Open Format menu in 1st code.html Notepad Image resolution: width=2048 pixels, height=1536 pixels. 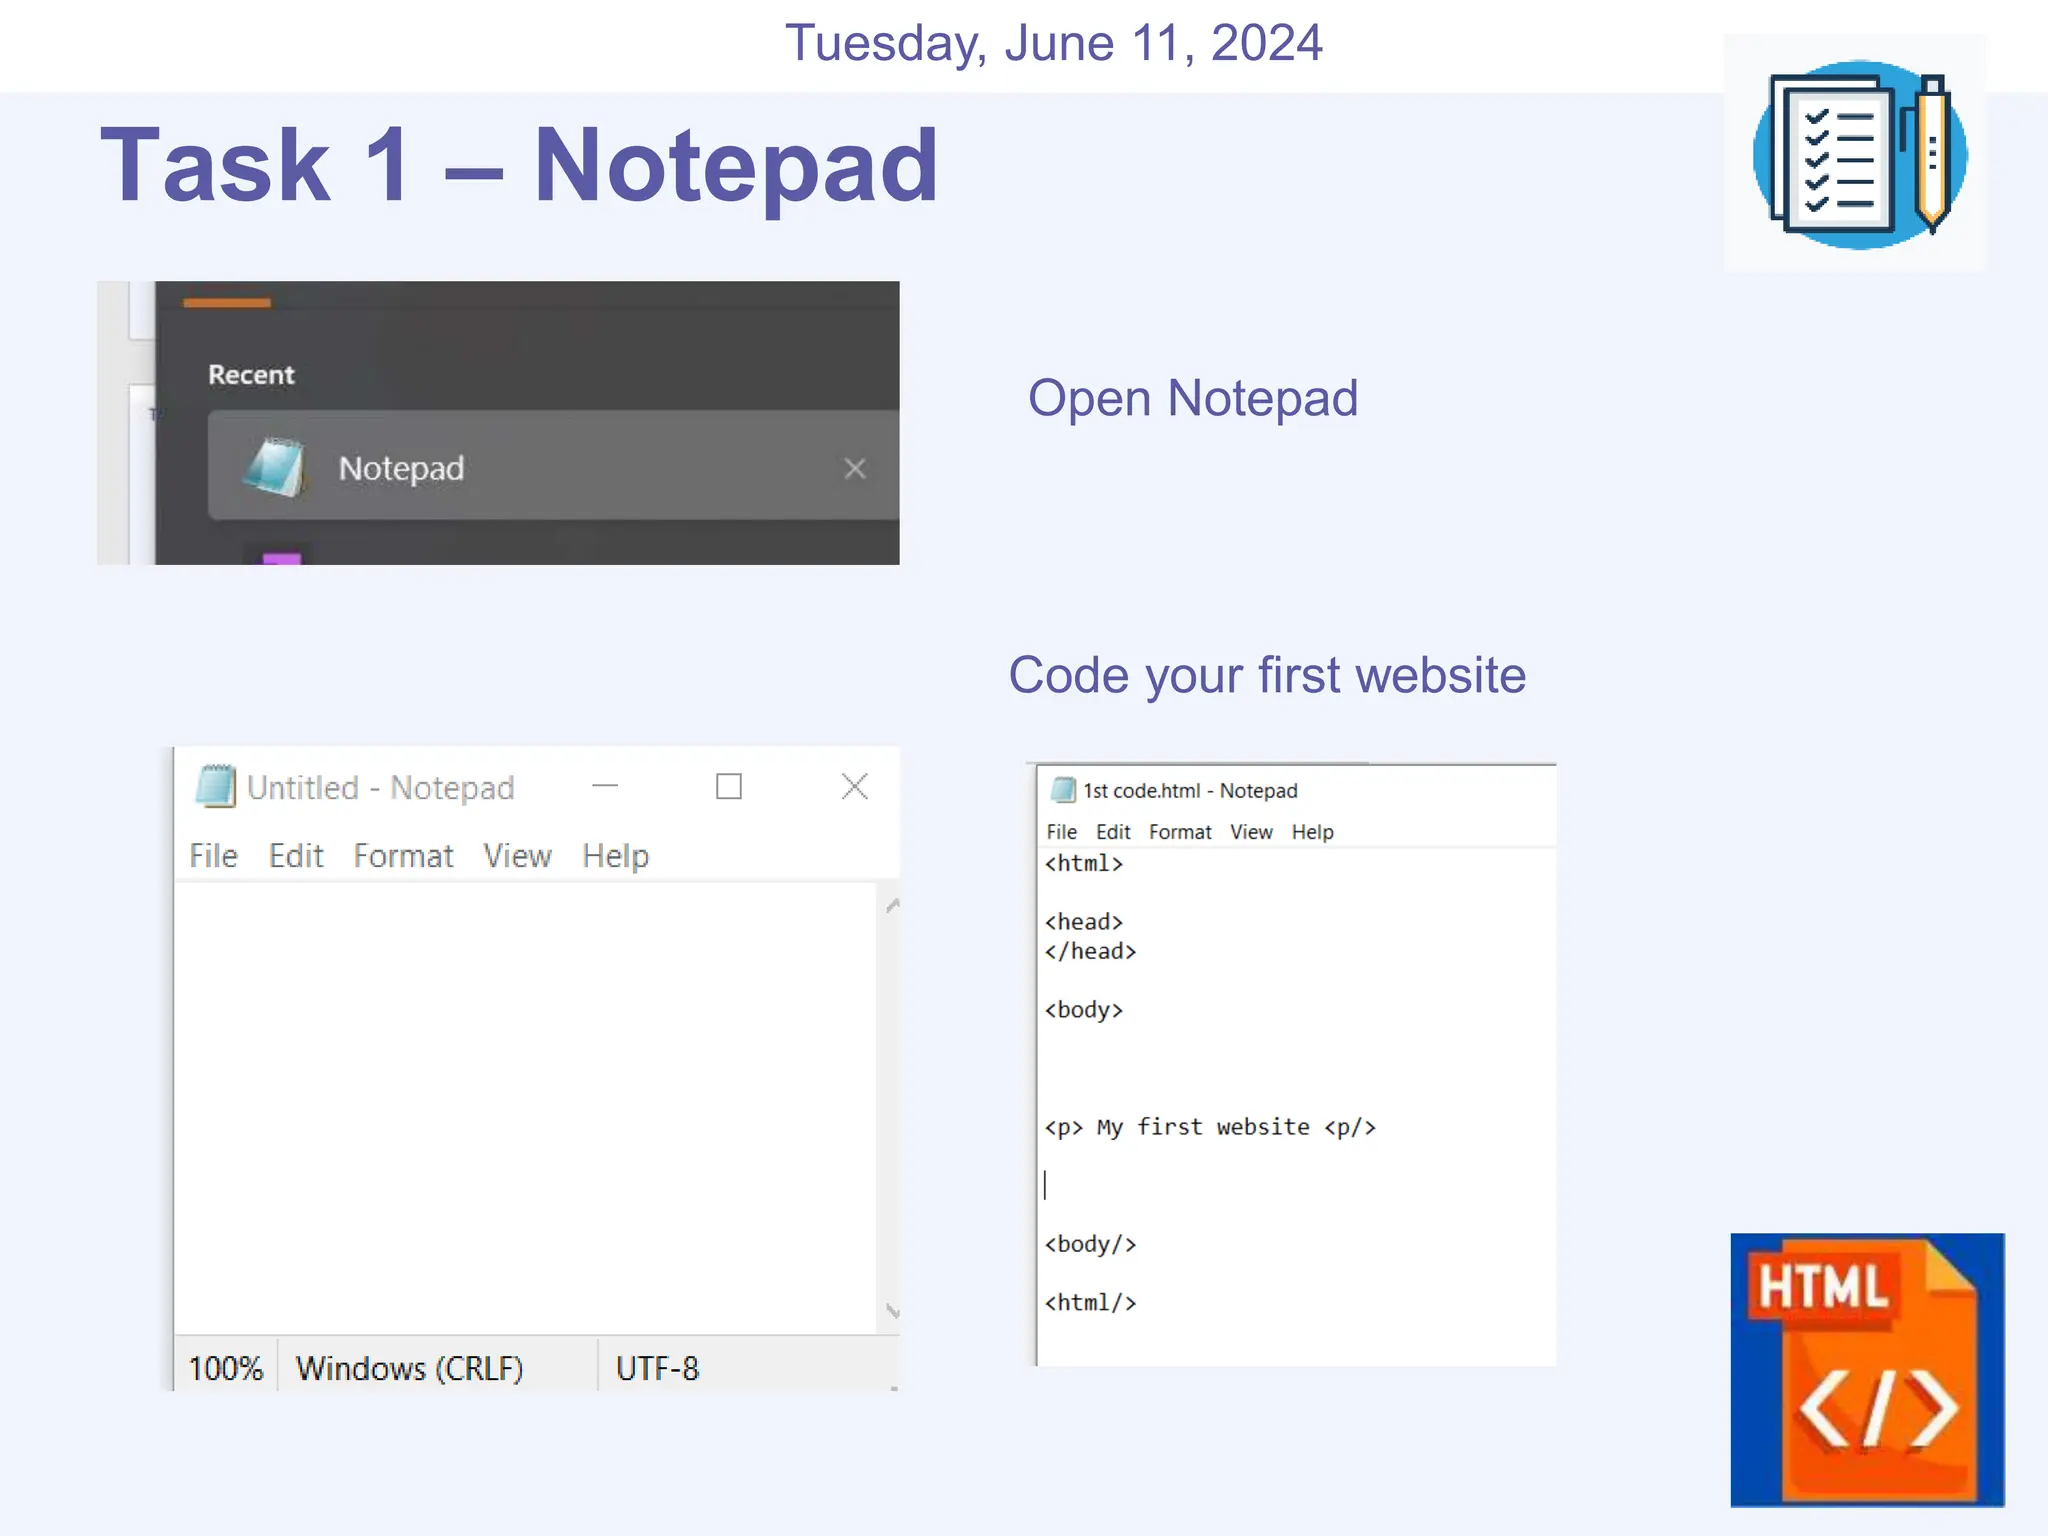[1180, 832]
